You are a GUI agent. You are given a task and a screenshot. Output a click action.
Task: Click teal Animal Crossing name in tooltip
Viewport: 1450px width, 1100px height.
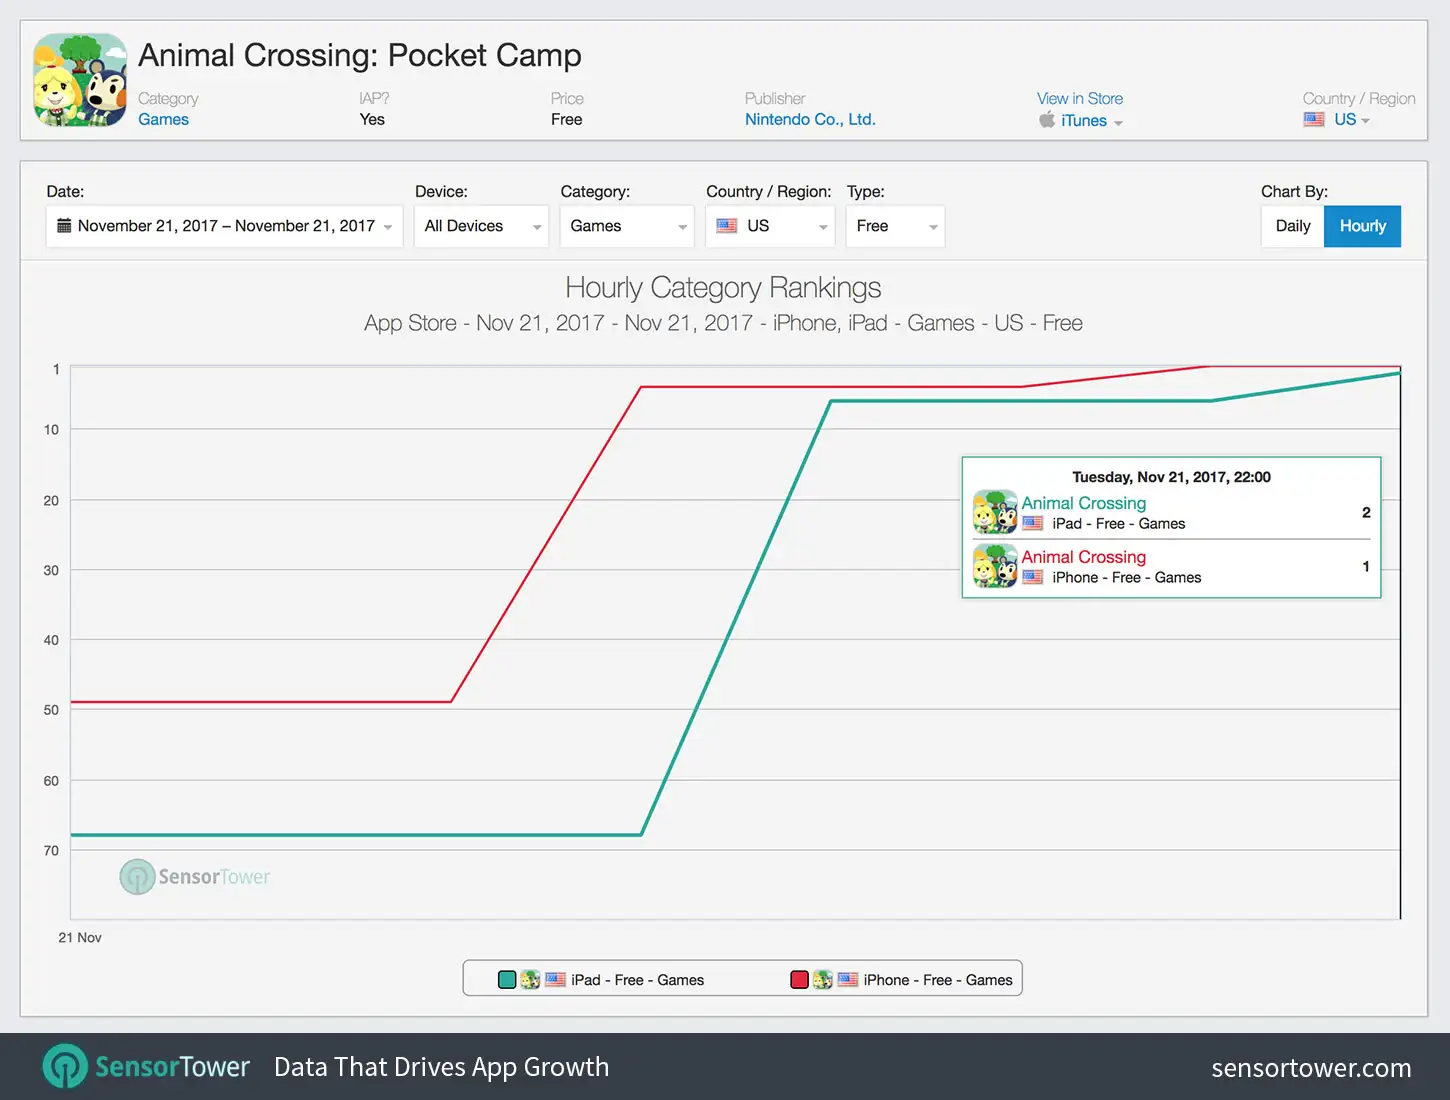click(1084, 503)
